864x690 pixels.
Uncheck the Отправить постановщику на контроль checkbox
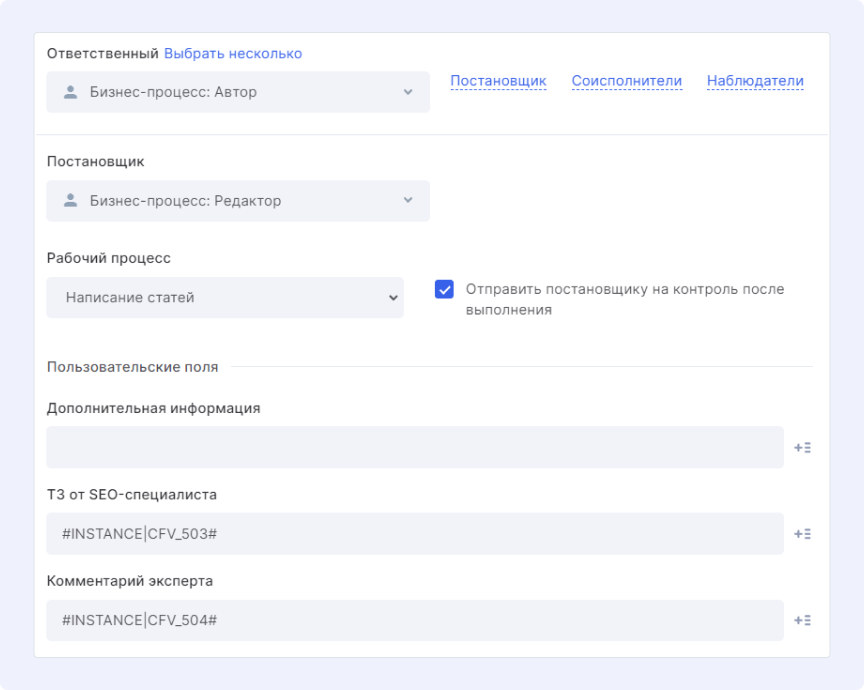click(445, 290)
